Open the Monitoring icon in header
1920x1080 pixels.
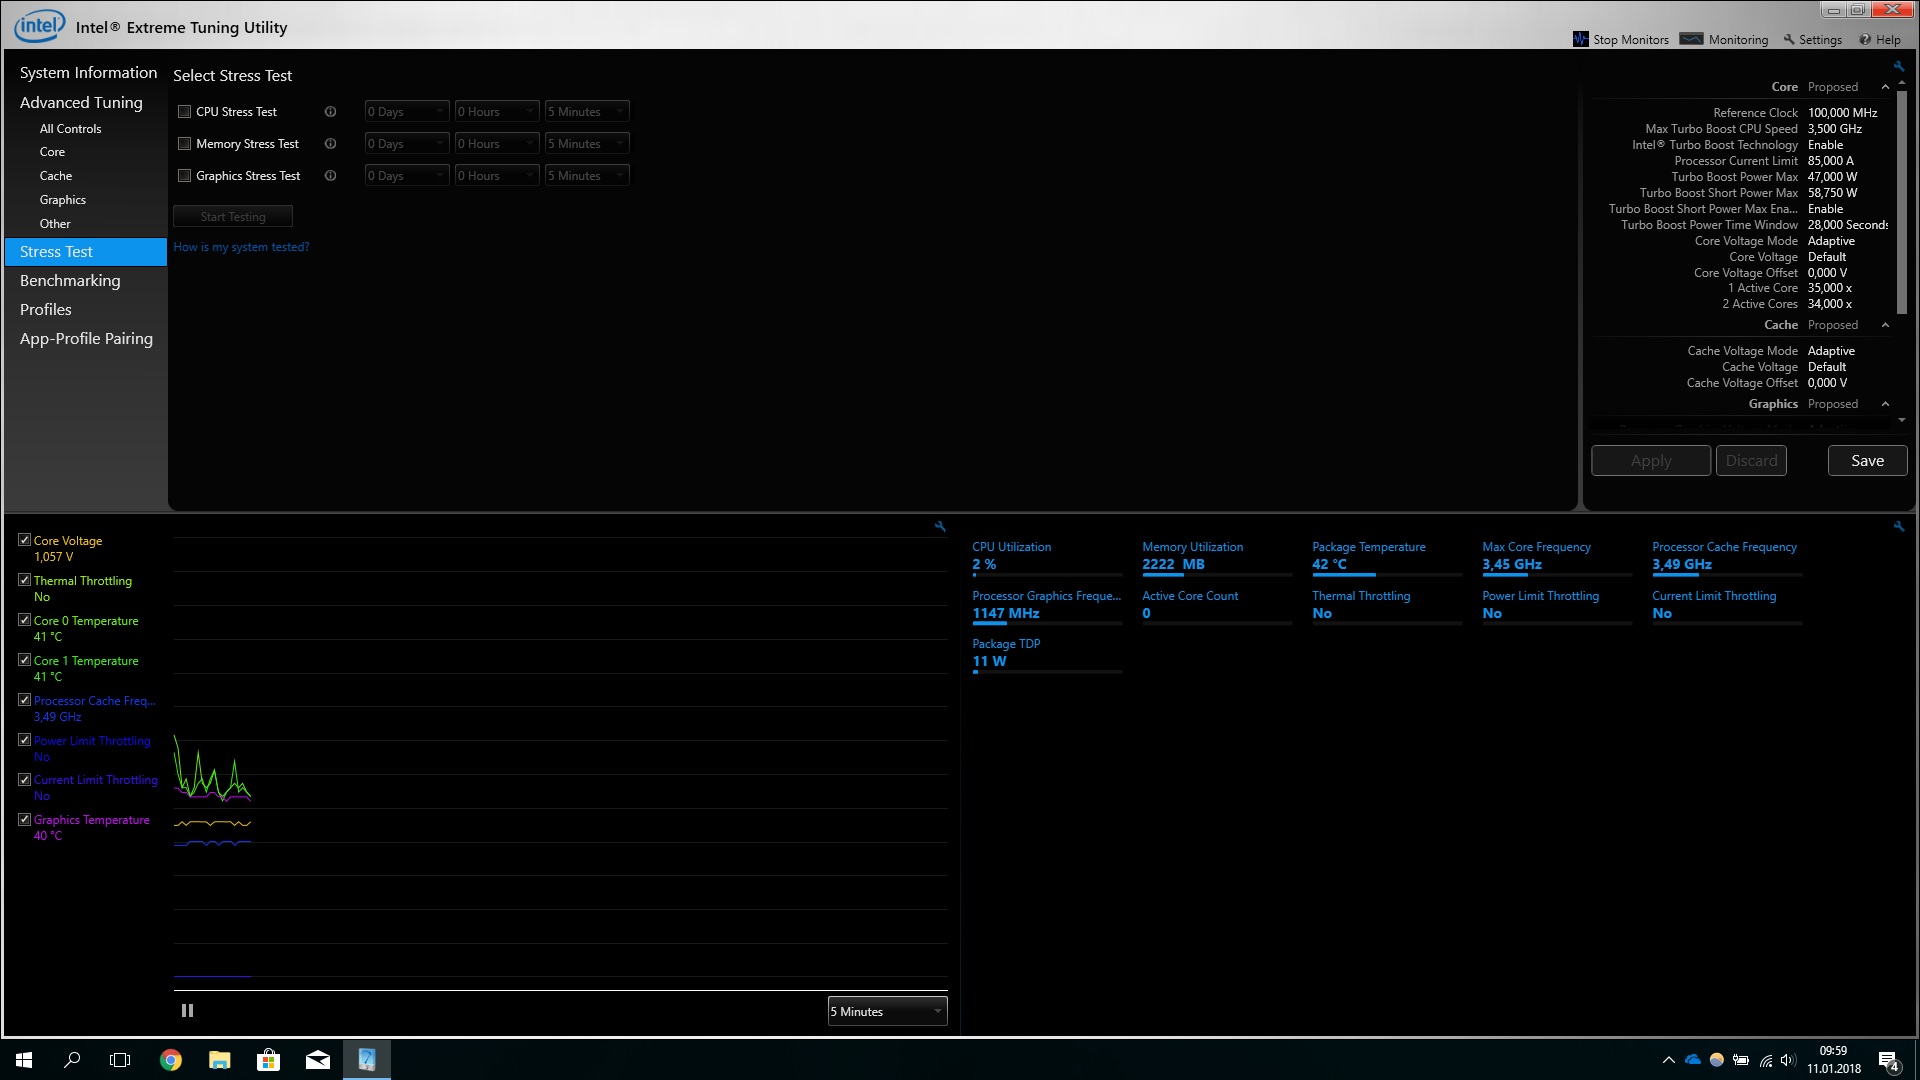[x=1691, y=39]
